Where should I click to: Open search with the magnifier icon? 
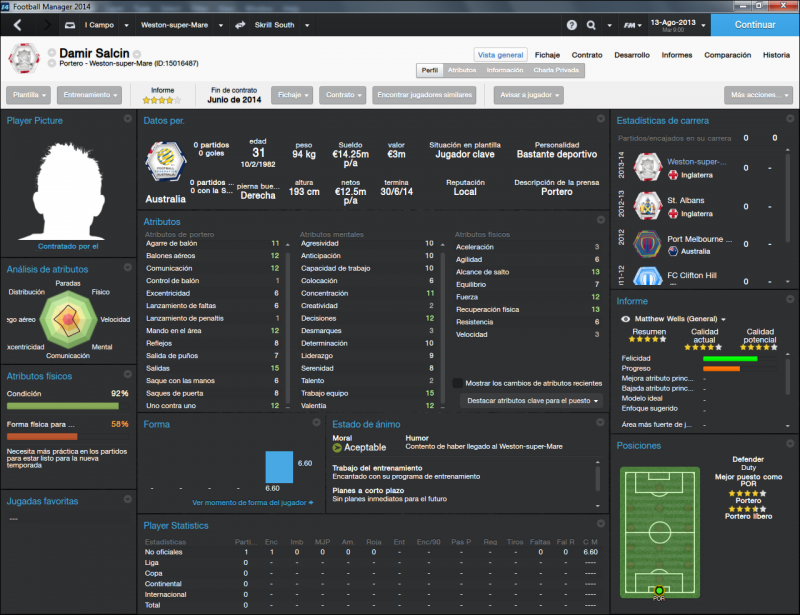tap(591, 25)
